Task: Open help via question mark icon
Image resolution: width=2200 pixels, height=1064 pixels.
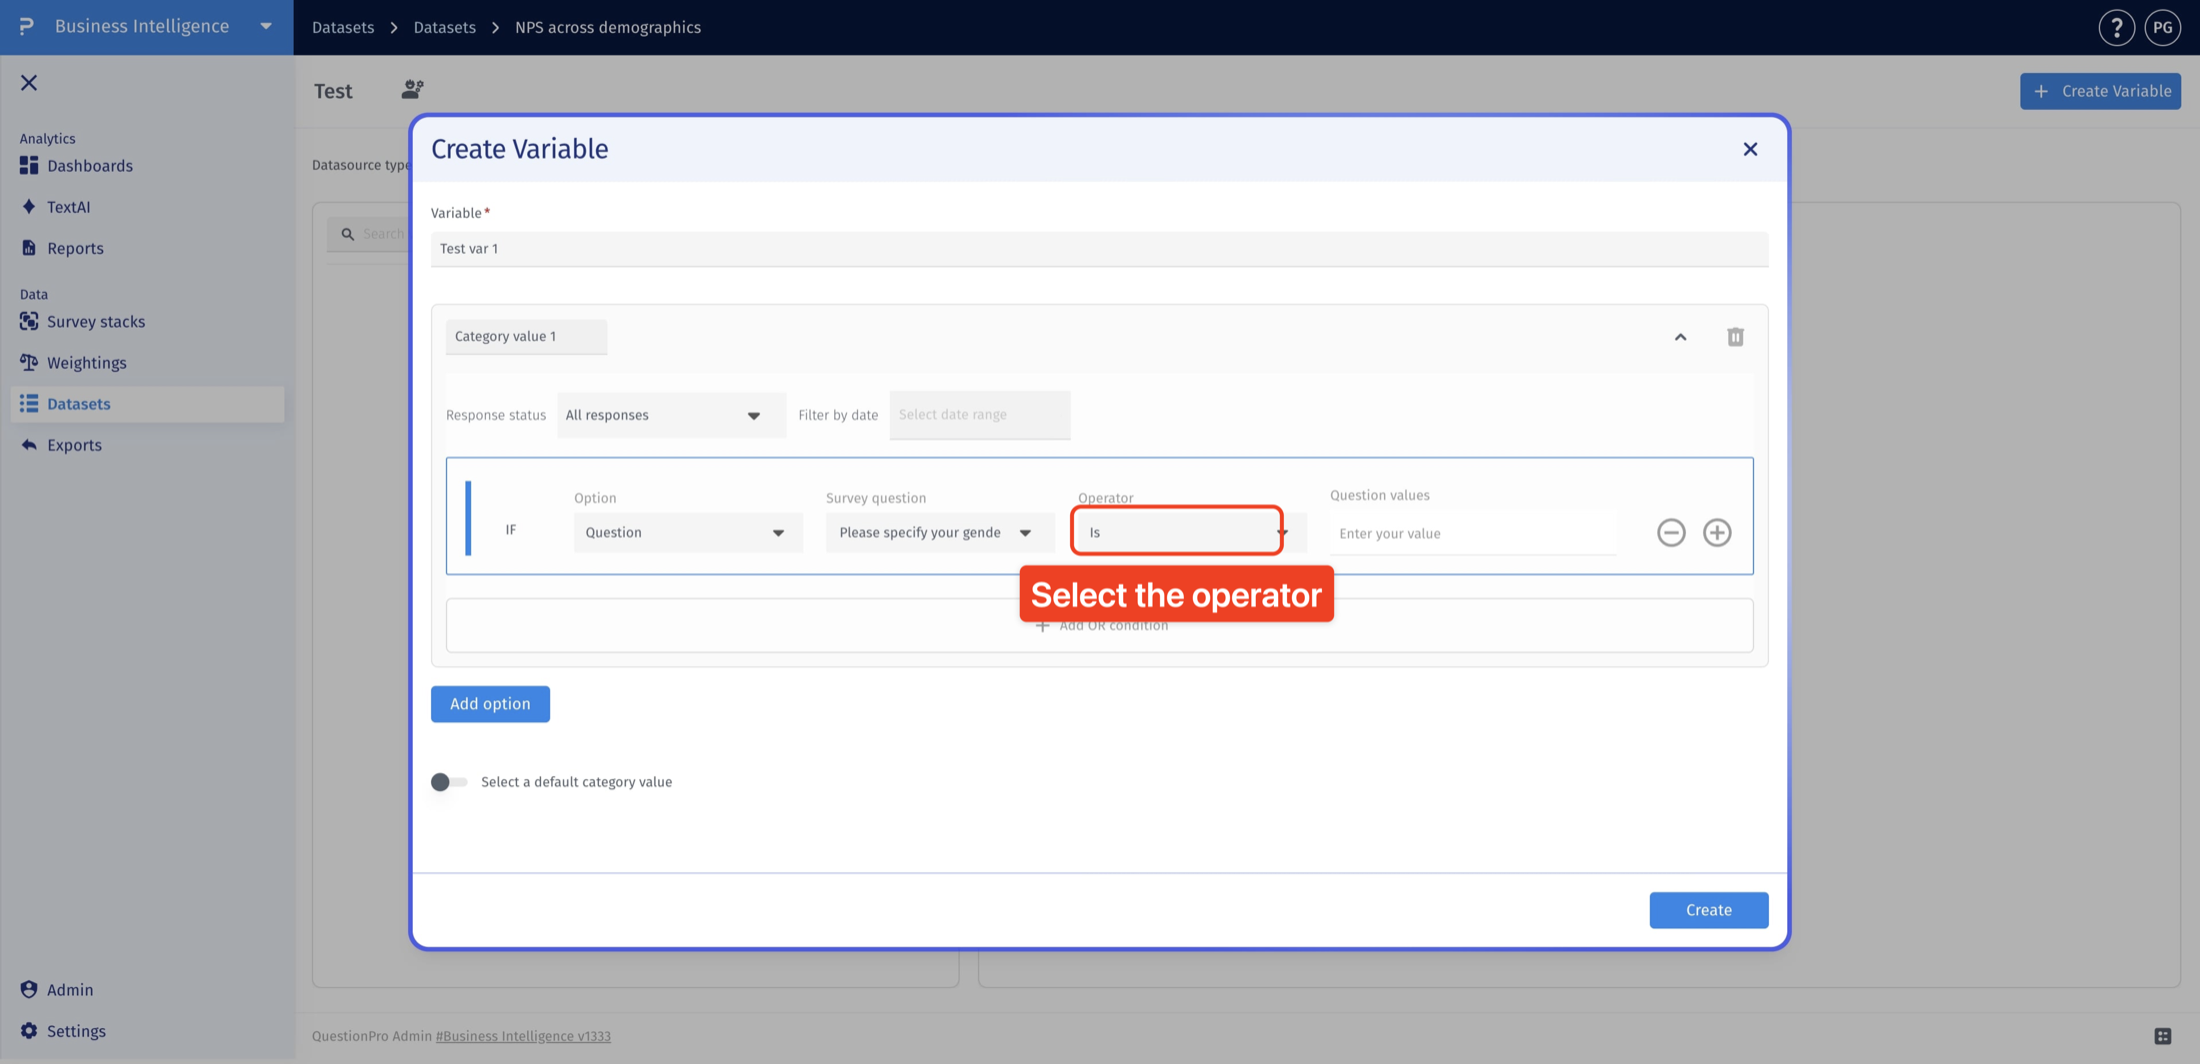Action: 2116,28
